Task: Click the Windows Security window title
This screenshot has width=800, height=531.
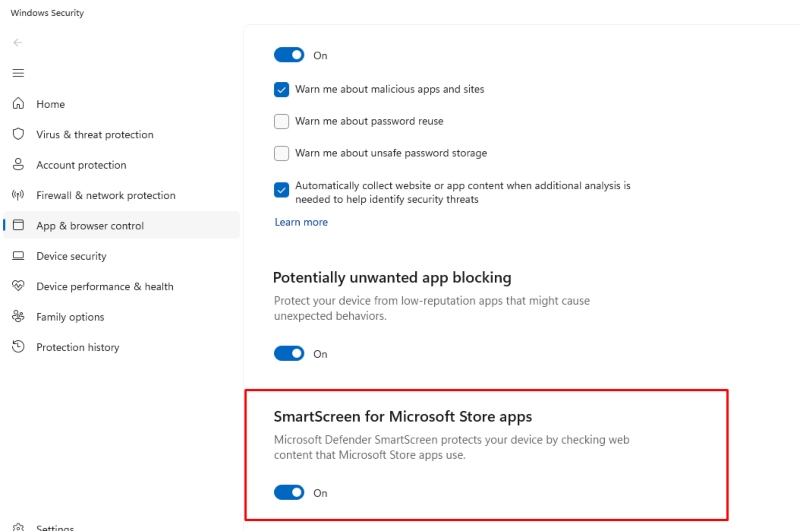Action: coord(47,13)
